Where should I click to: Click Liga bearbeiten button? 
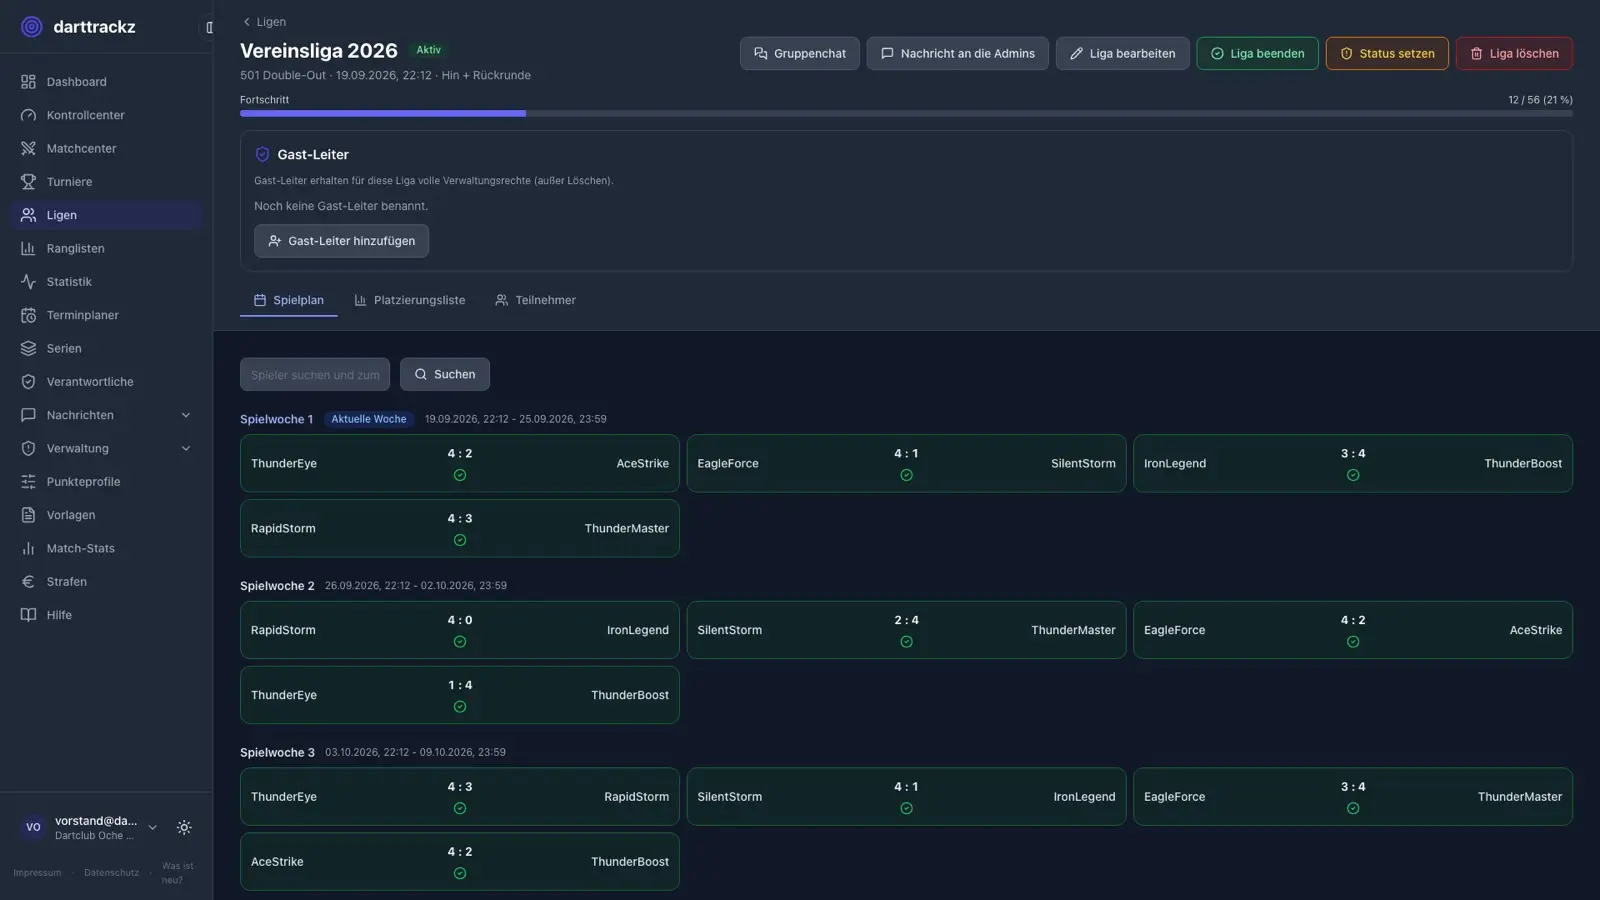[x=1122, y=54]
